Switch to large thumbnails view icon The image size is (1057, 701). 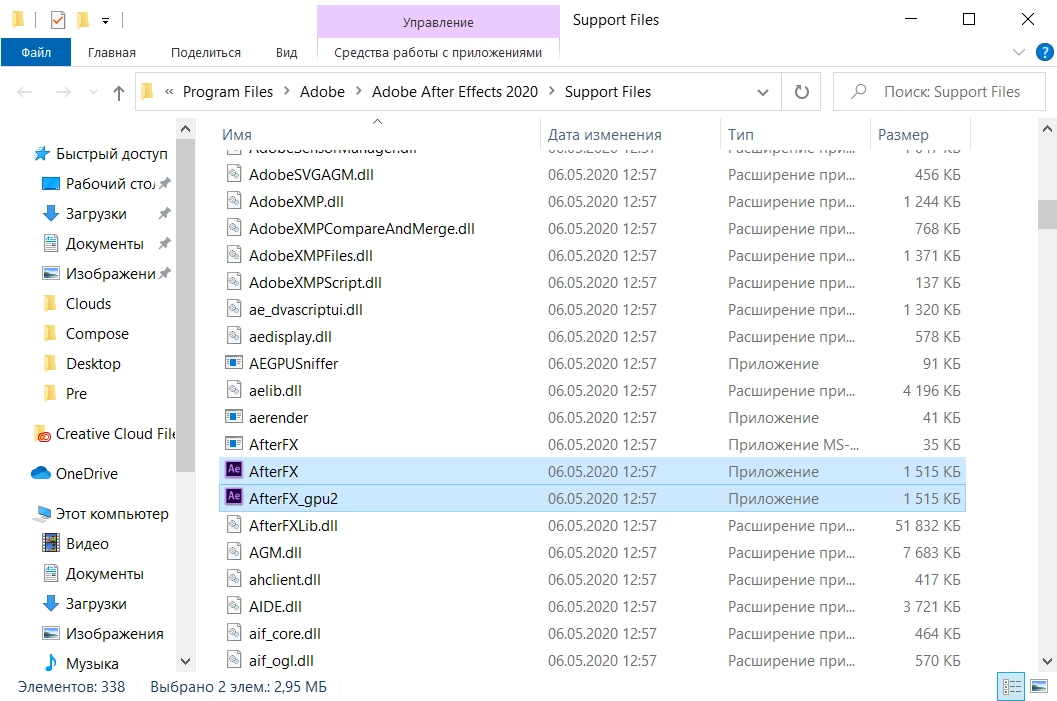[1039, 687]
